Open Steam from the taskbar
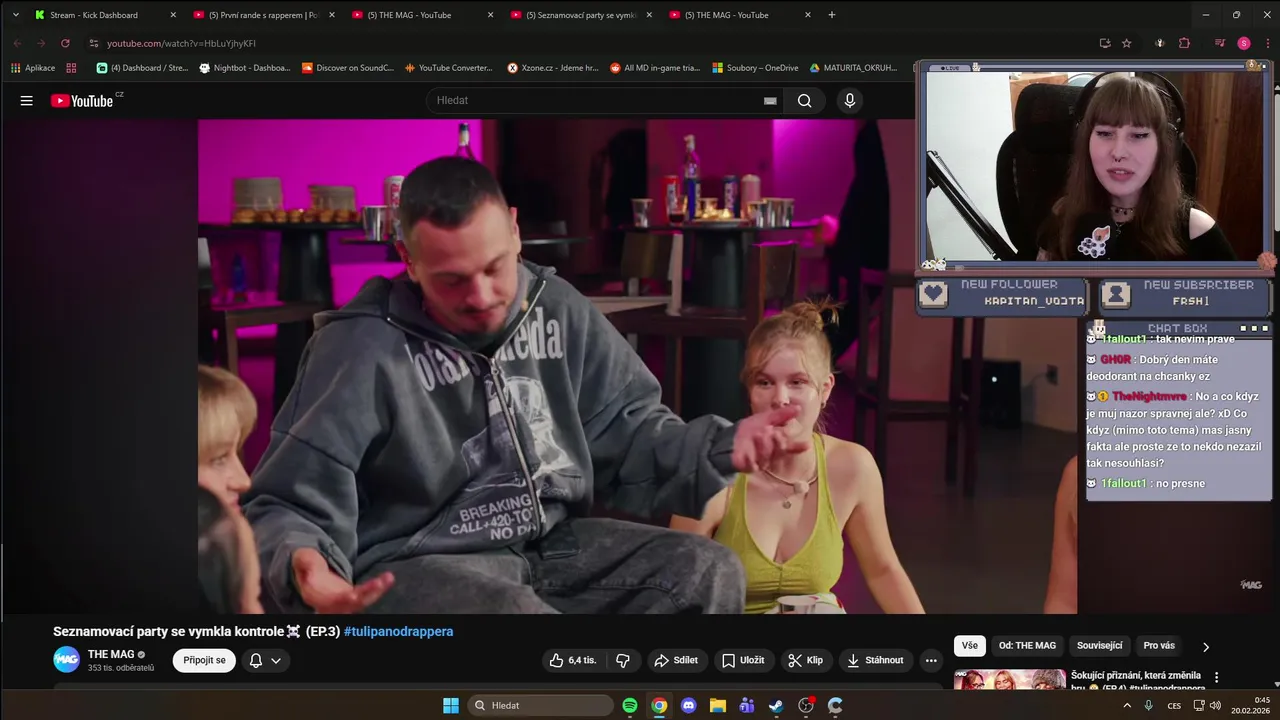The width and height of the screenshot is (1280, 720). click(776, 705)
